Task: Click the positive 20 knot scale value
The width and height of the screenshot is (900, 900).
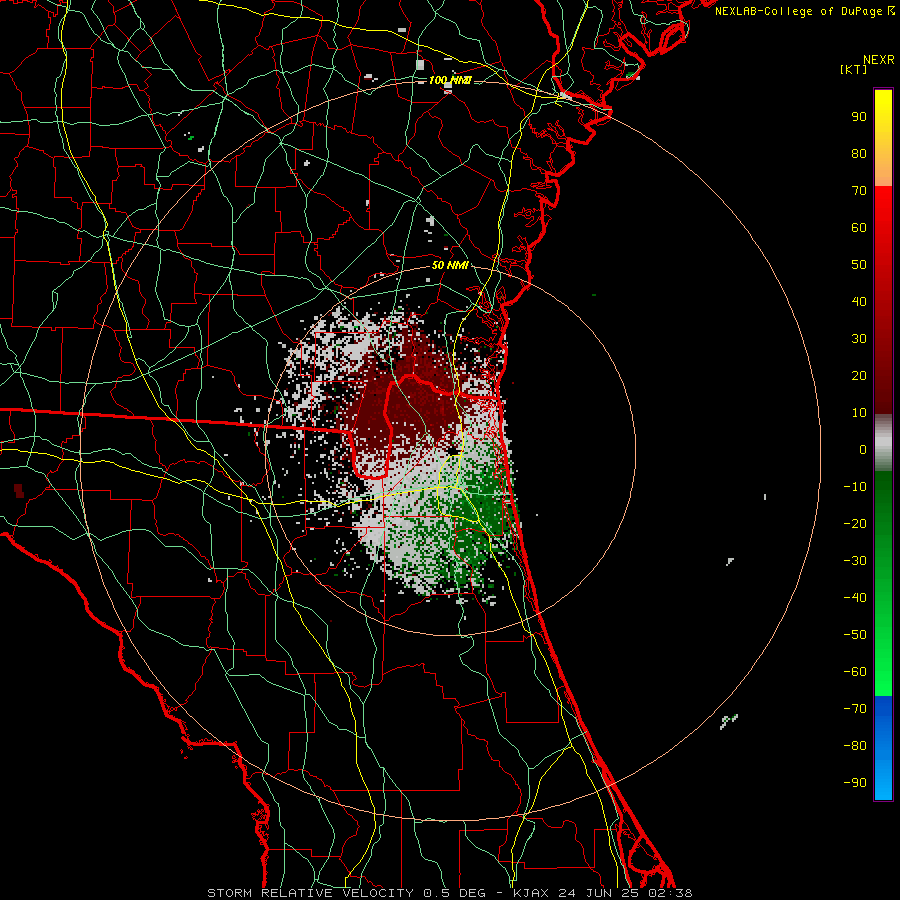Action: [859, 375]
